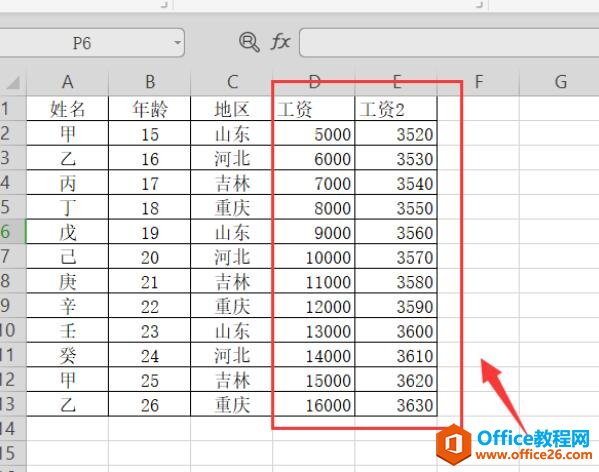Click the header cell '工资' in column D
Image resolution: width=599 pixels, height=472 pixels.
(x=314, y=108)
